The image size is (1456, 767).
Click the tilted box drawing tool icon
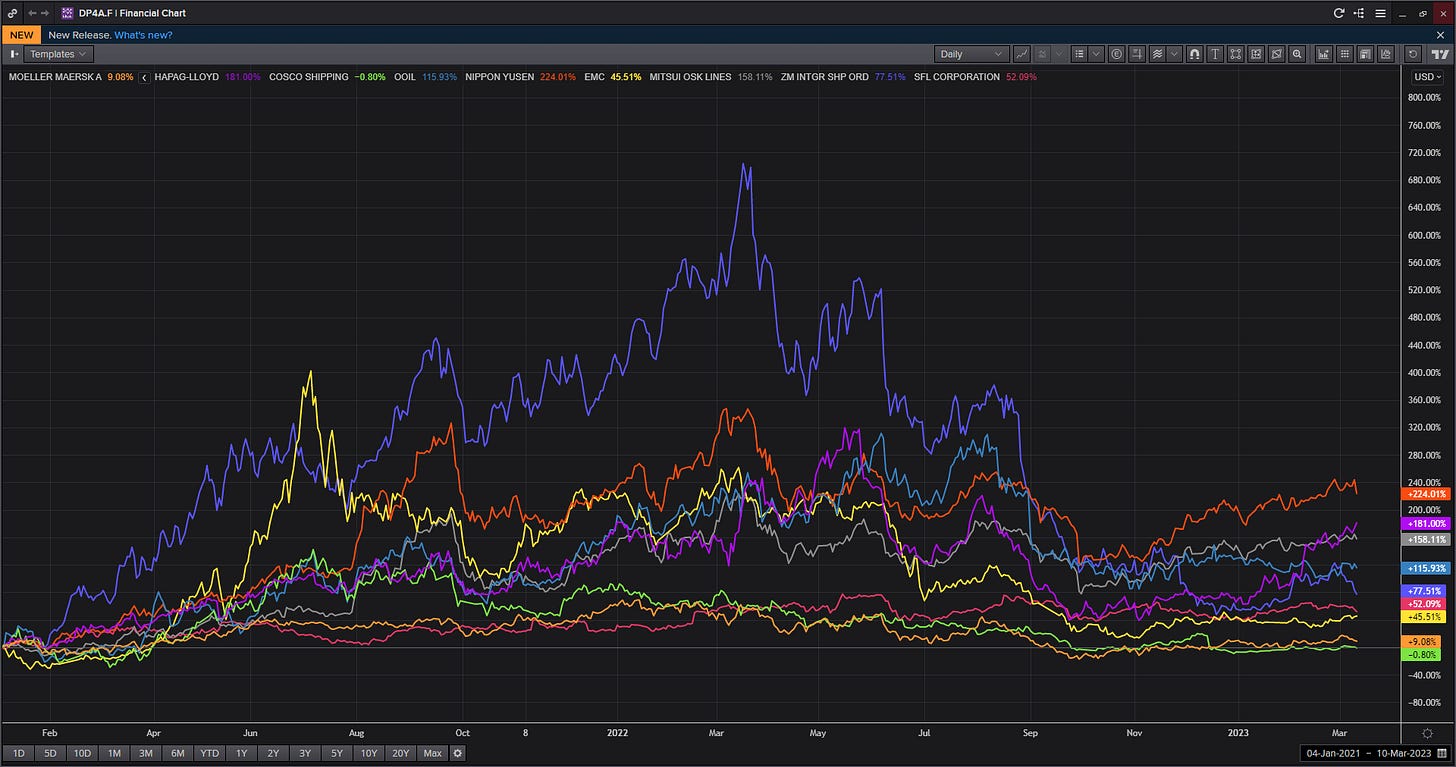coord(1277,54)
